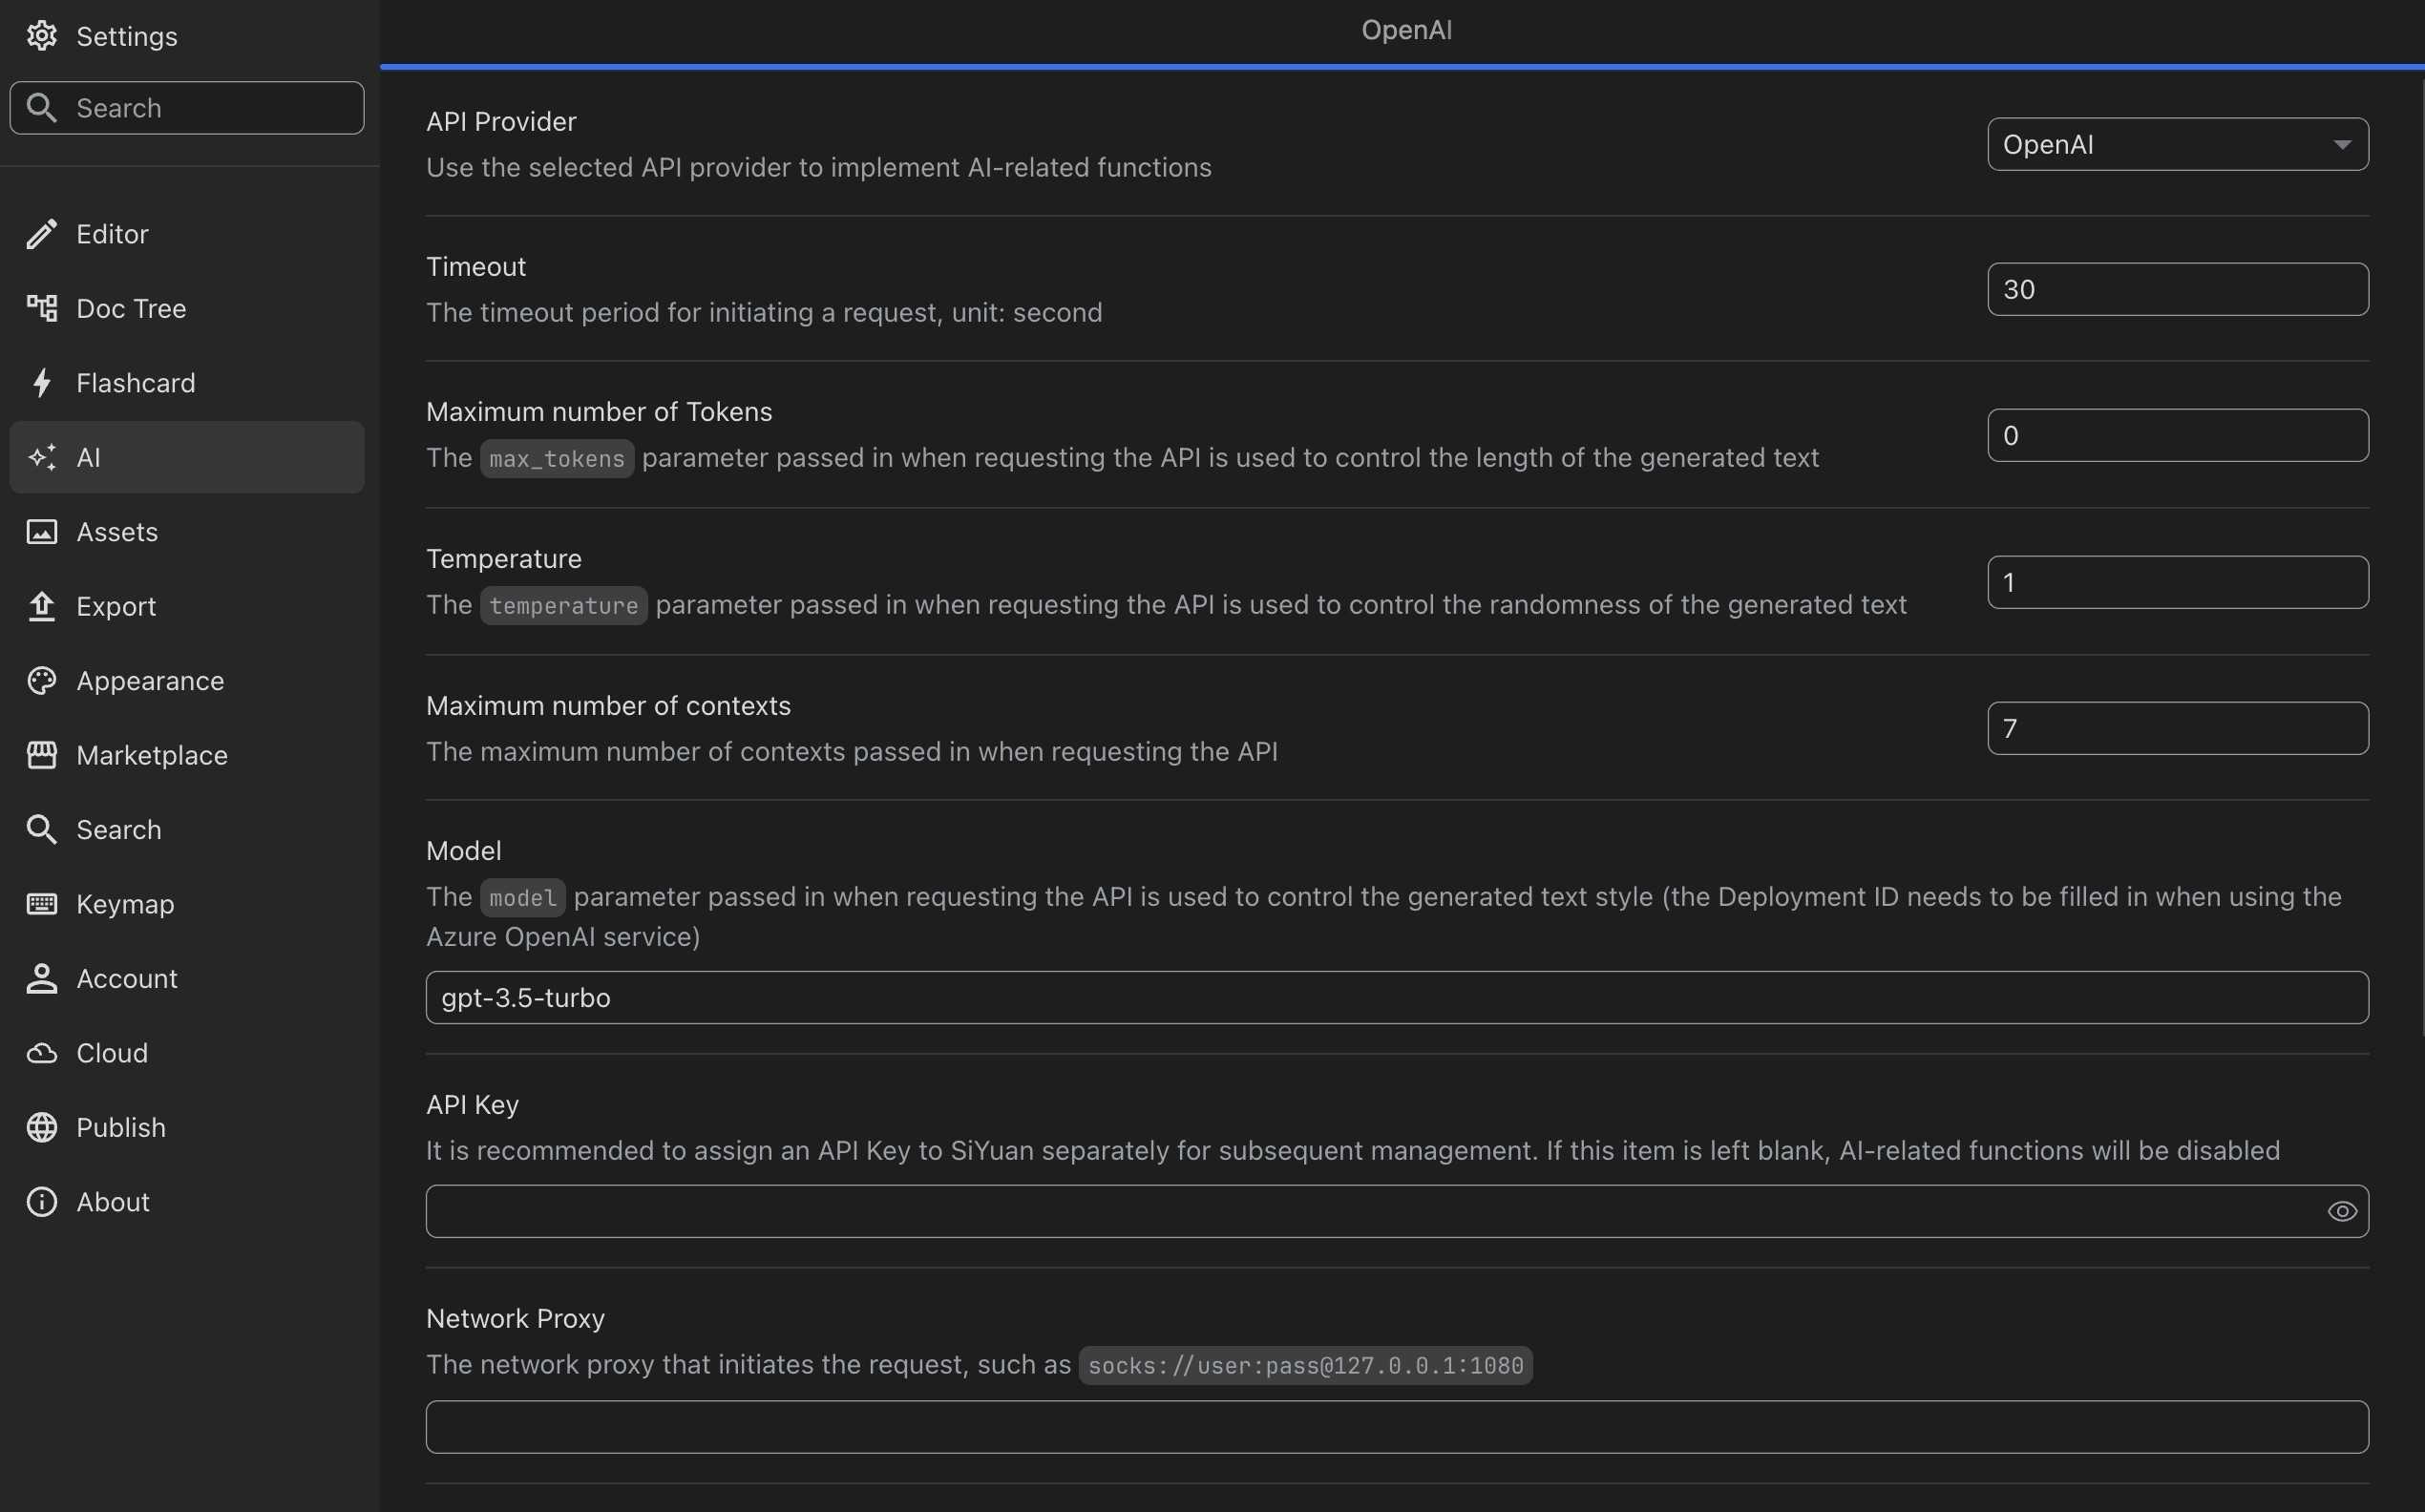Click the Temperature value field
Screen dimensions: 2425x1512
coord(2177,582)
